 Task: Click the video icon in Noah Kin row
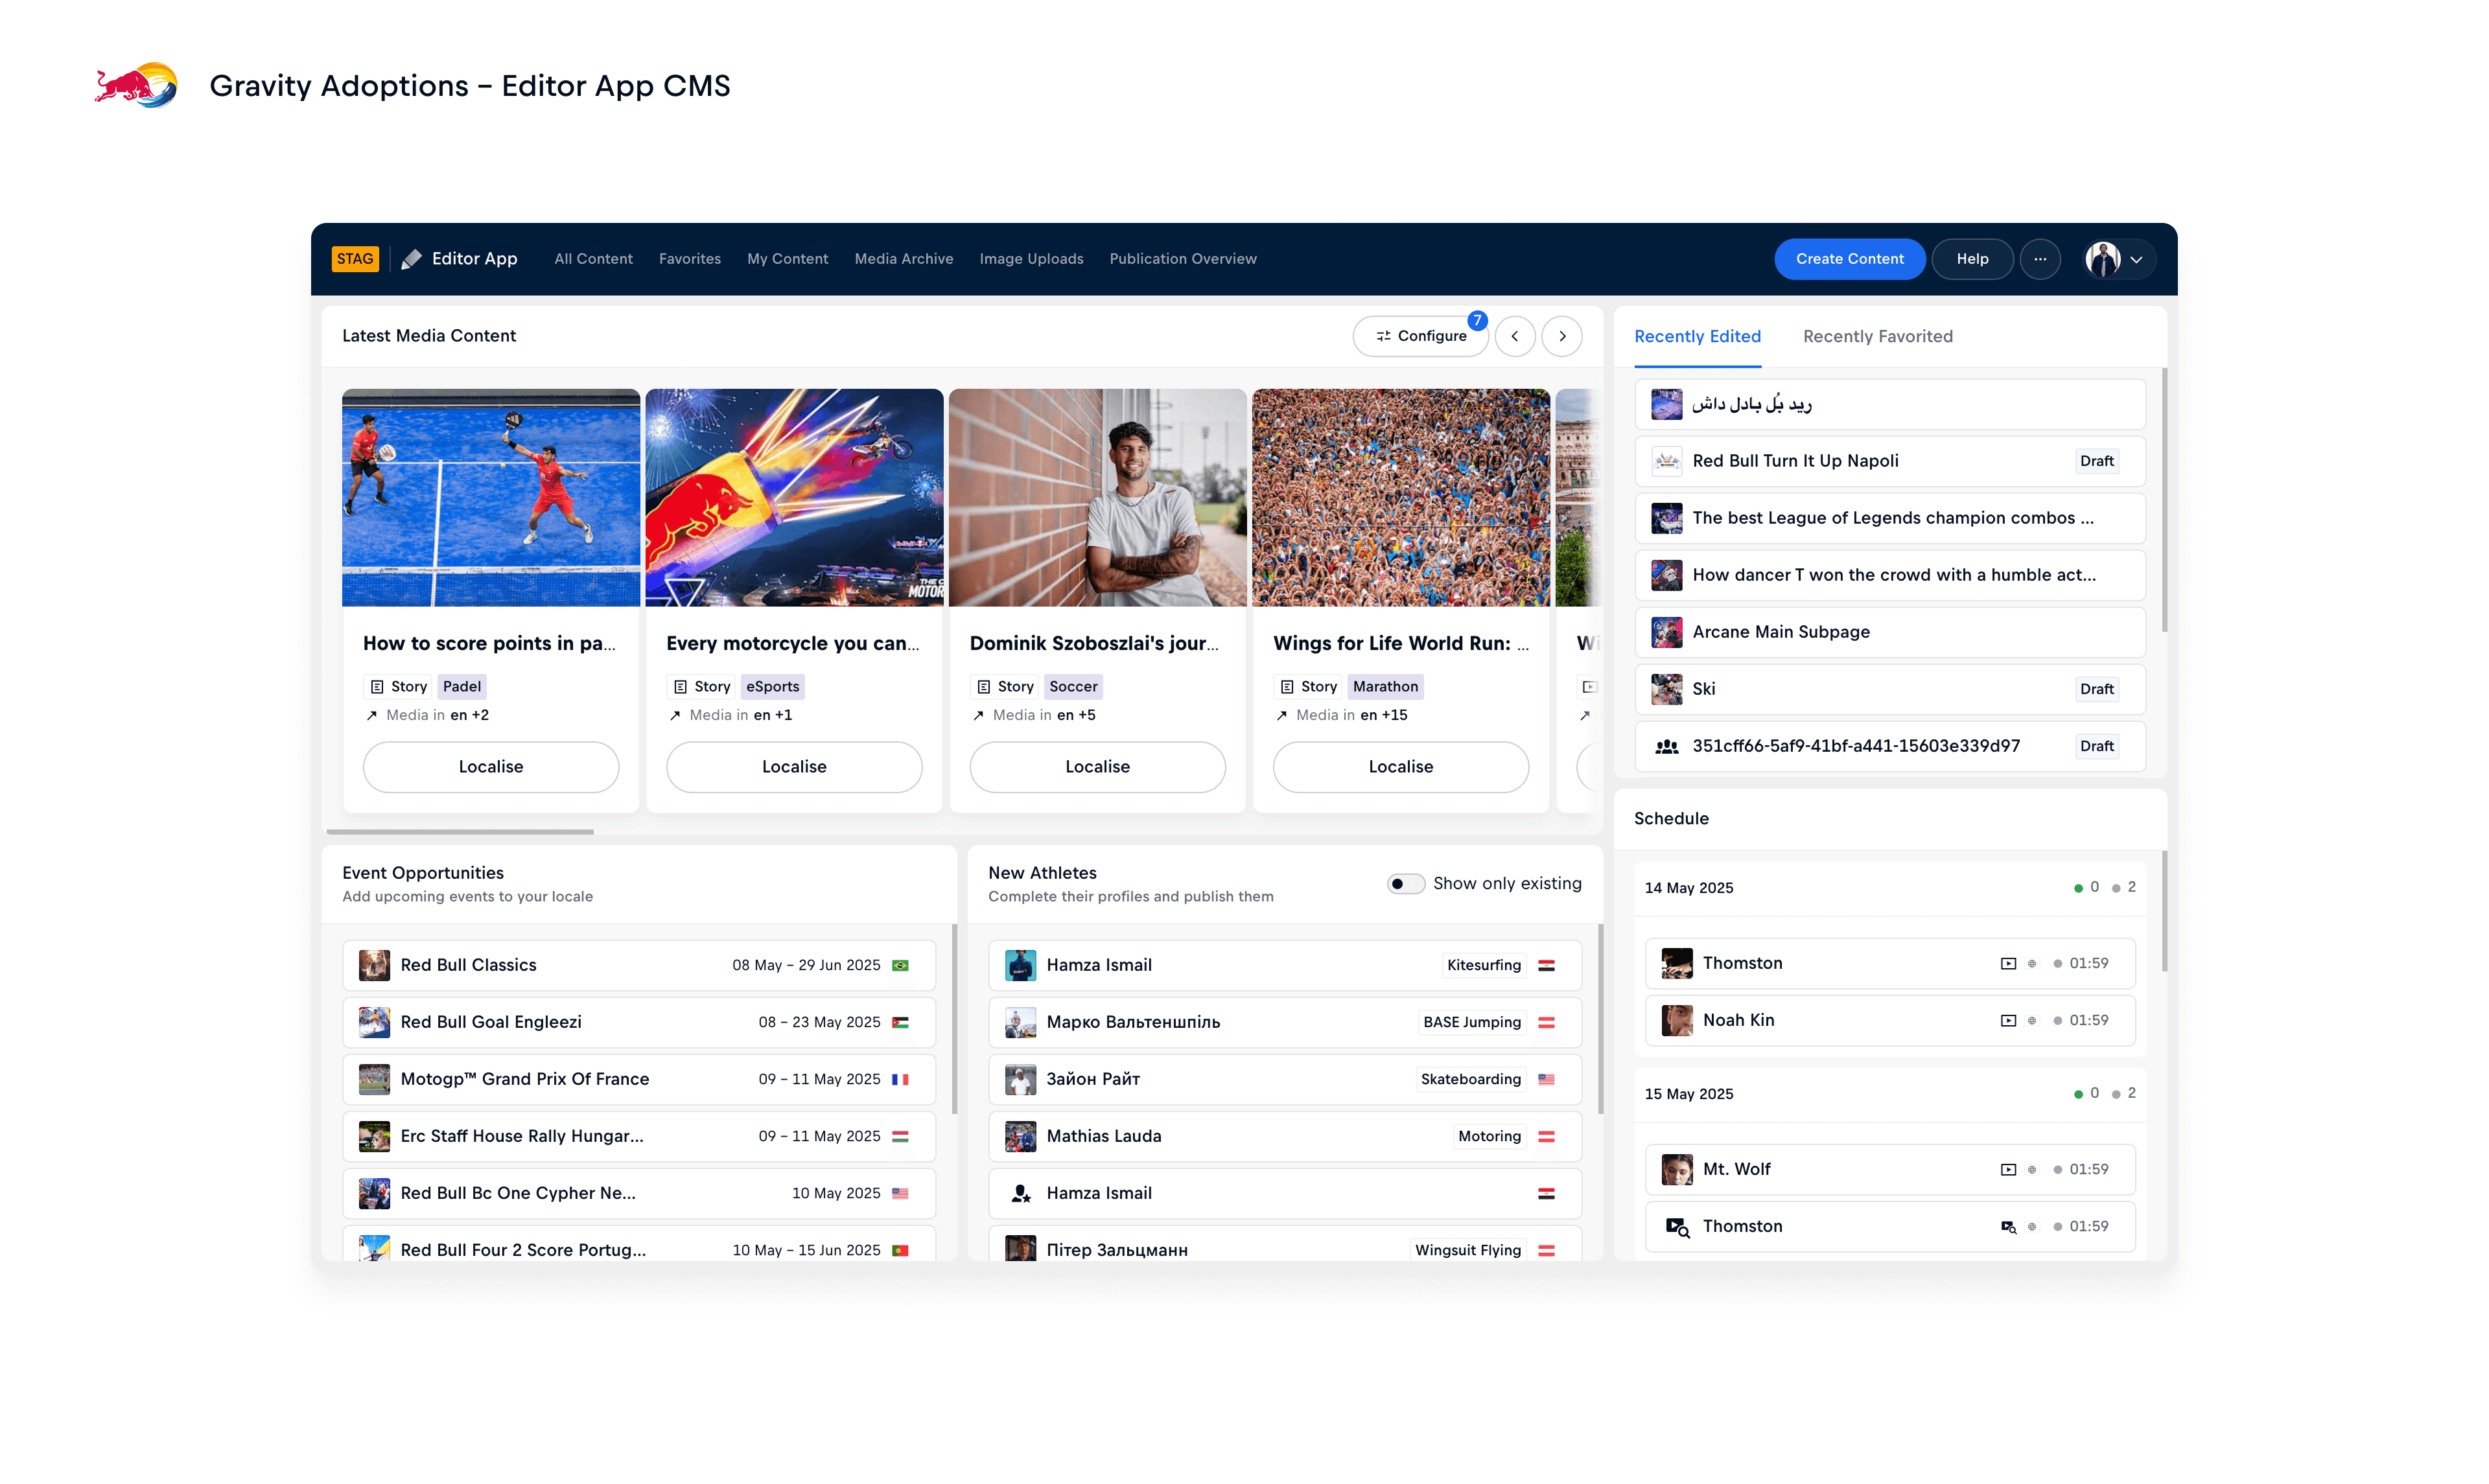(2008, 1020)
